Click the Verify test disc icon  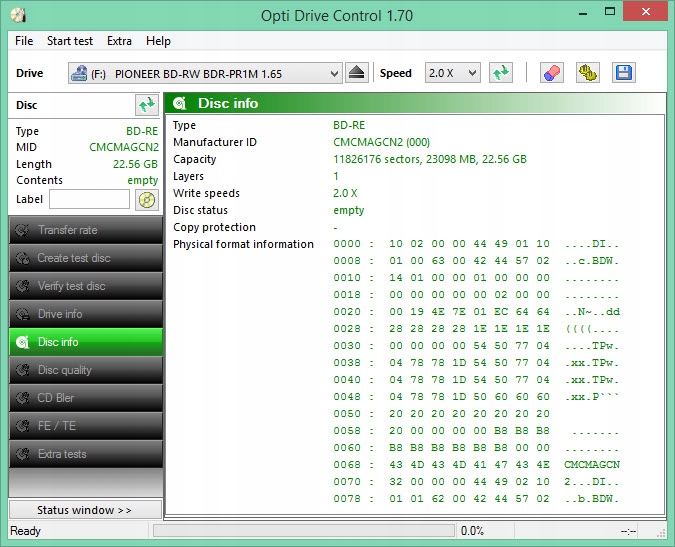click(x=22, y=286)
